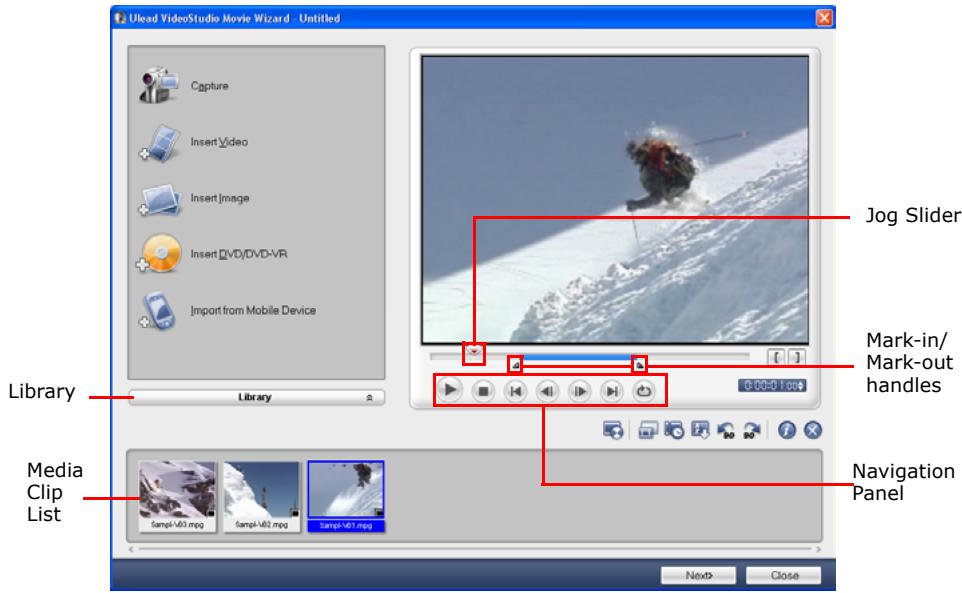
Task: Toggle repeat playback loop button
Action: pyautogui.click(x=643, y=391)
